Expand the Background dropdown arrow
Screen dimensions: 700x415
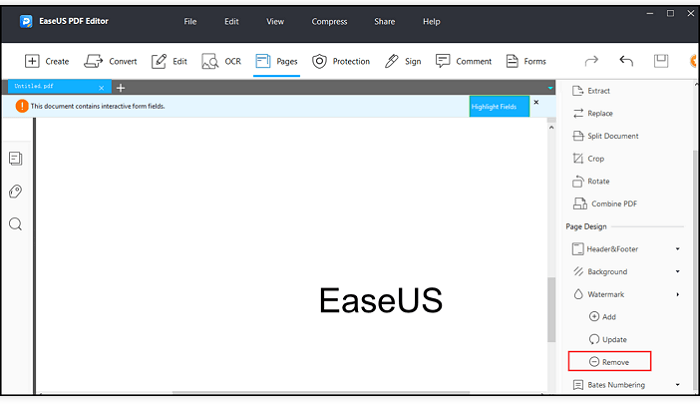pyautogui.click(x=677, y=271)
